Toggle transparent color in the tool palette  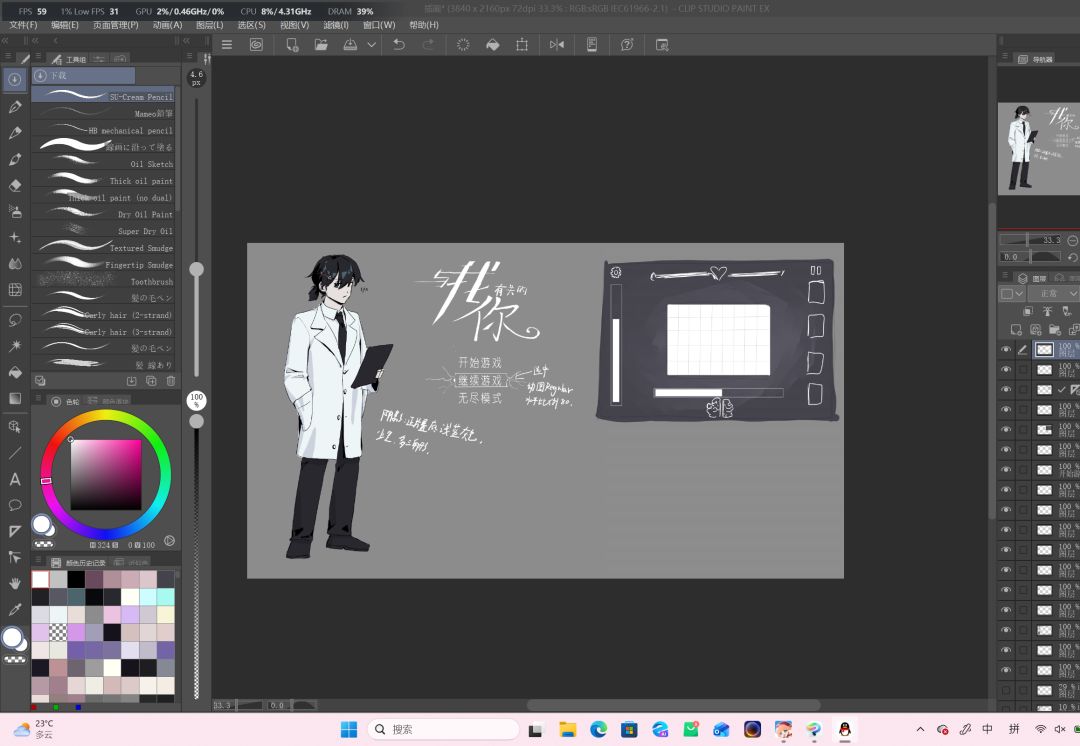[15, 659]
